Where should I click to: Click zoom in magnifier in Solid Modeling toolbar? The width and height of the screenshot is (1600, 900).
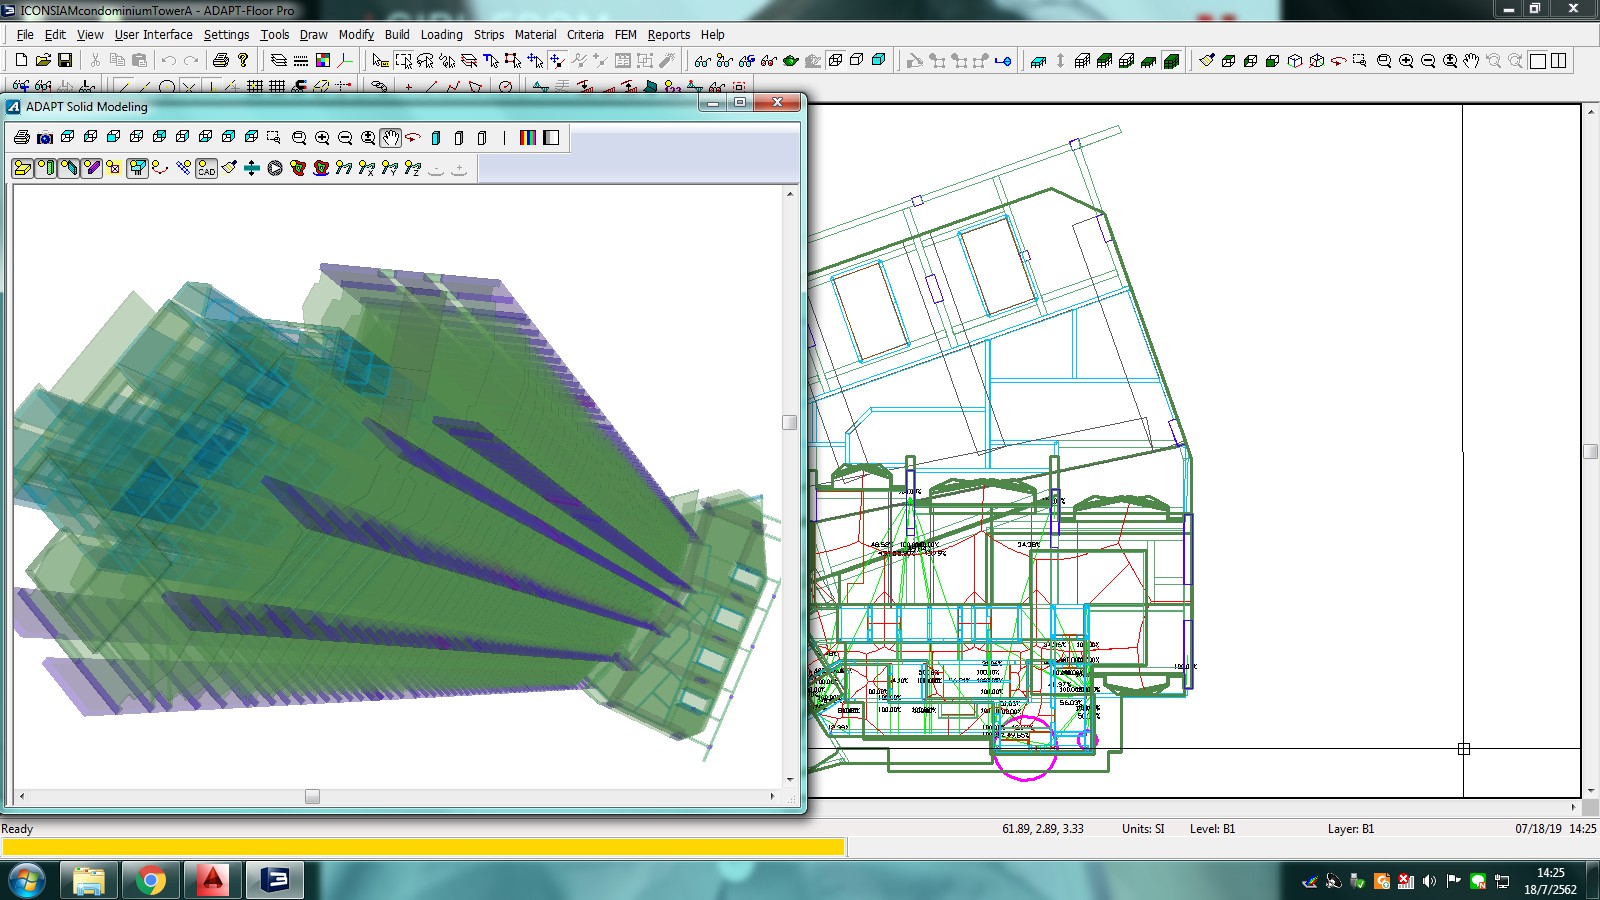click(x=322, y=138)
